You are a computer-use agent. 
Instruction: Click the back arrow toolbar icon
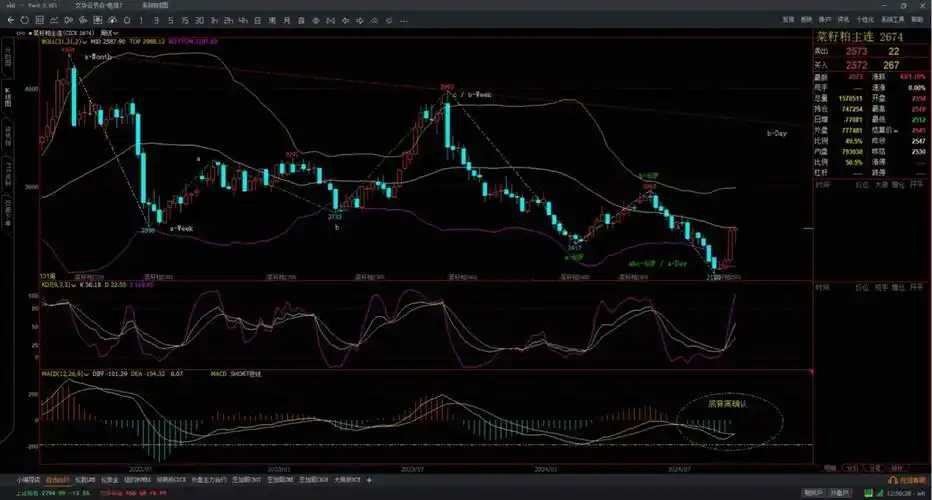pos(8,19)
